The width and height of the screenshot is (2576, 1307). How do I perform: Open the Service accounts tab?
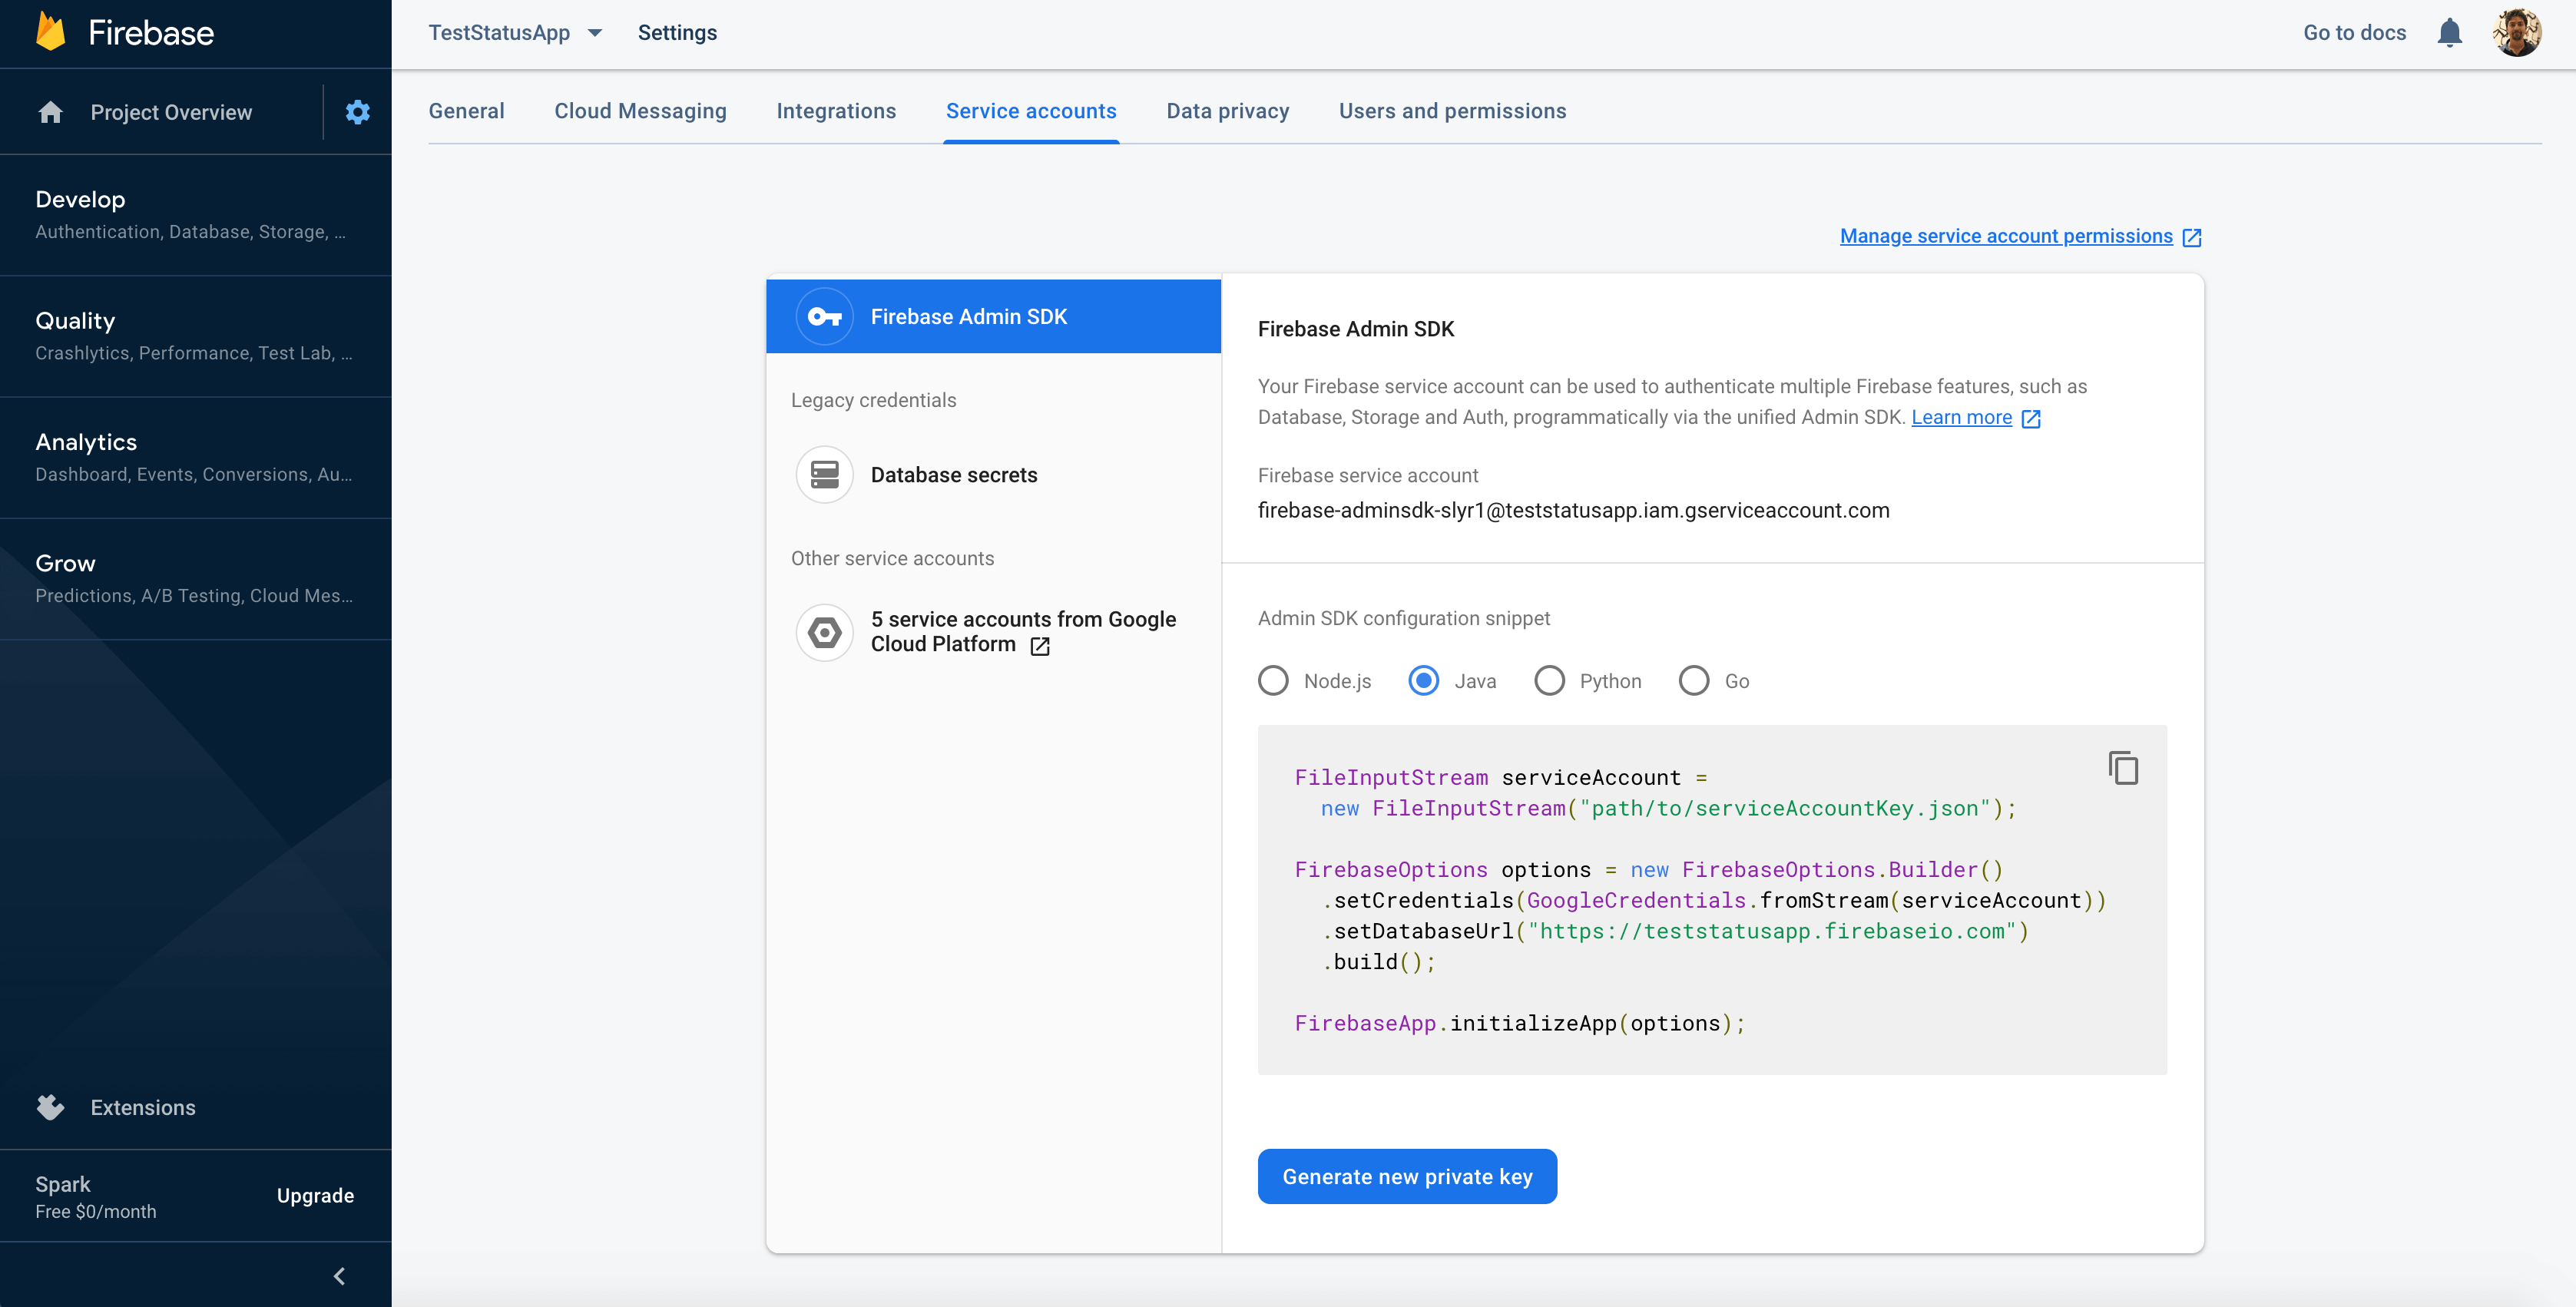tap(1031, 111)
